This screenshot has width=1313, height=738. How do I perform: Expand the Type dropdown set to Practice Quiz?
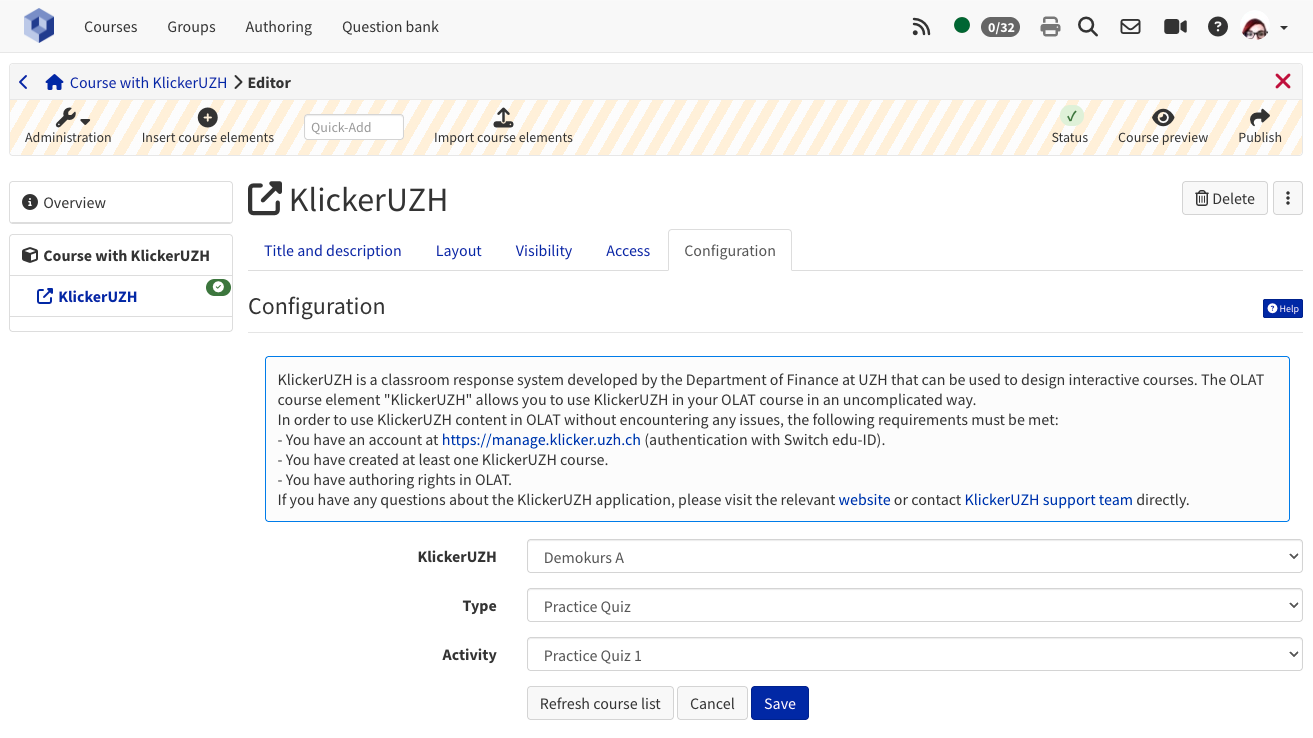pyautogui.click(x=912, y=605)
